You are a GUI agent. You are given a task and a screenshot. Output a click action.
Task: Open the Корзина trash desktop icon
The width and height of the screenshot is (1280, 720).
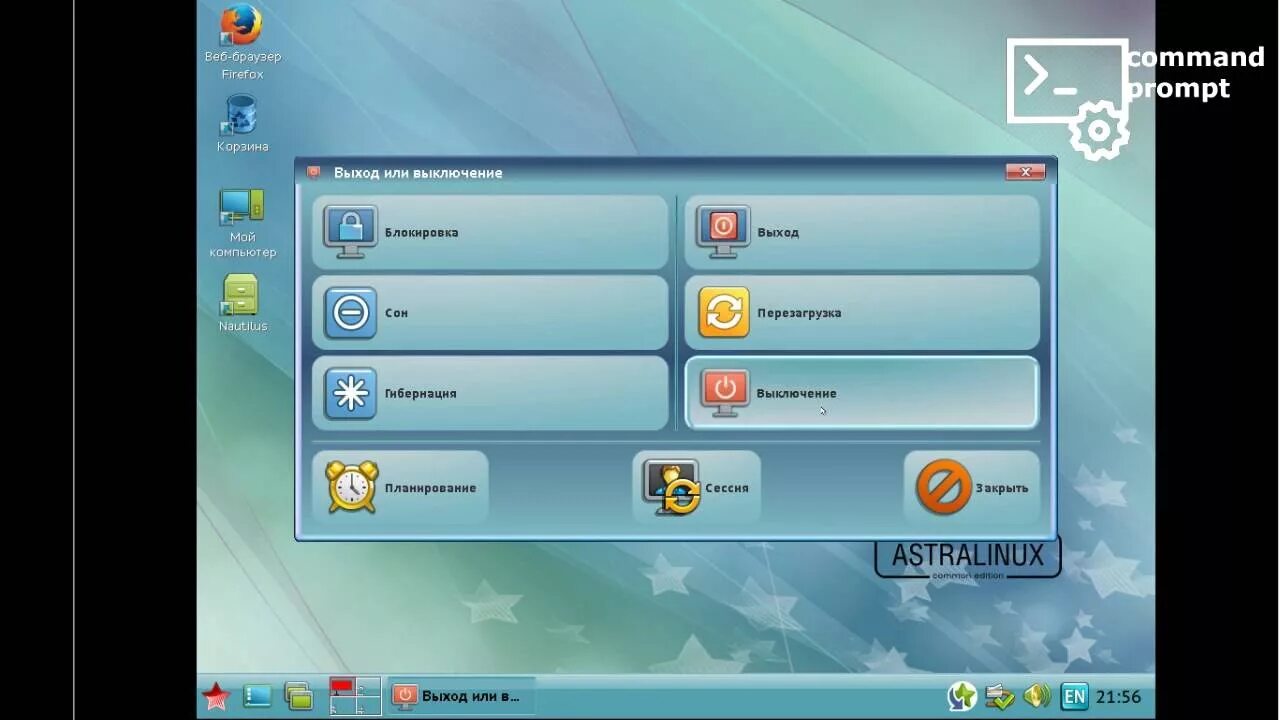242,123
